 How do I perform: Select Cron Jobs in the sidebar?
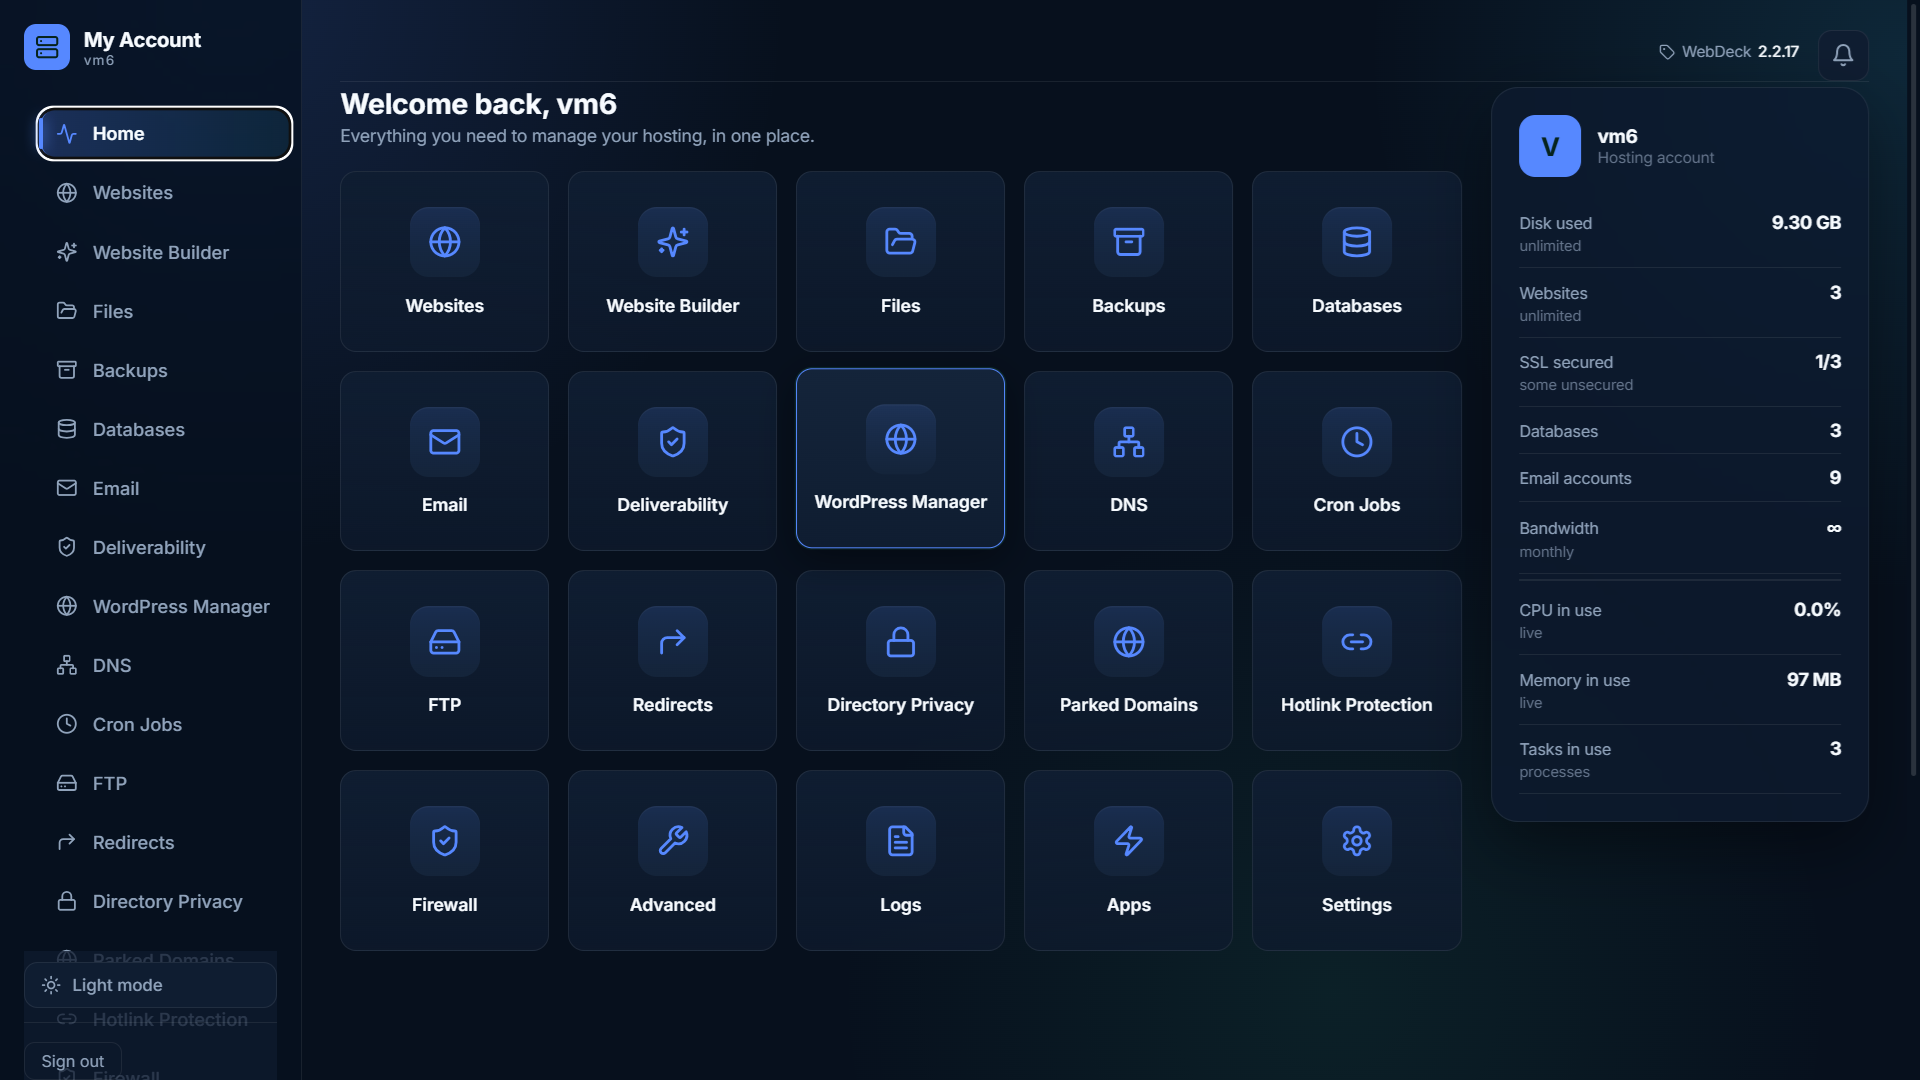[x=165, y=724]
